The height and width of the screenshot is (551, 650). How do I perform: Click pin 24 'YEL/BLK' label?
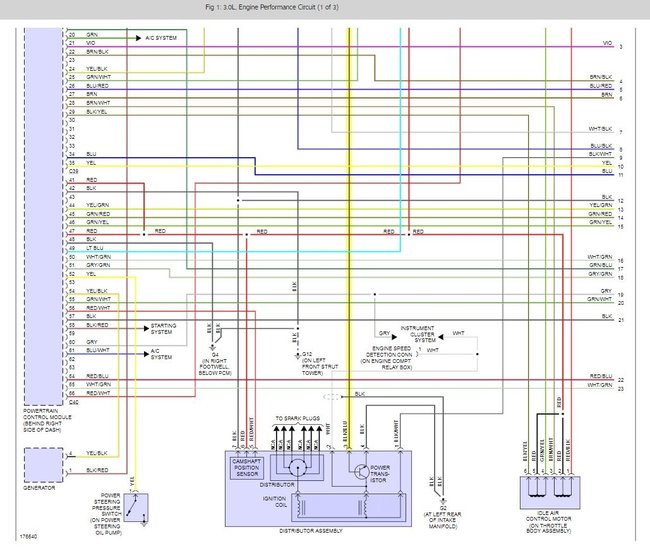coord(97,69)
